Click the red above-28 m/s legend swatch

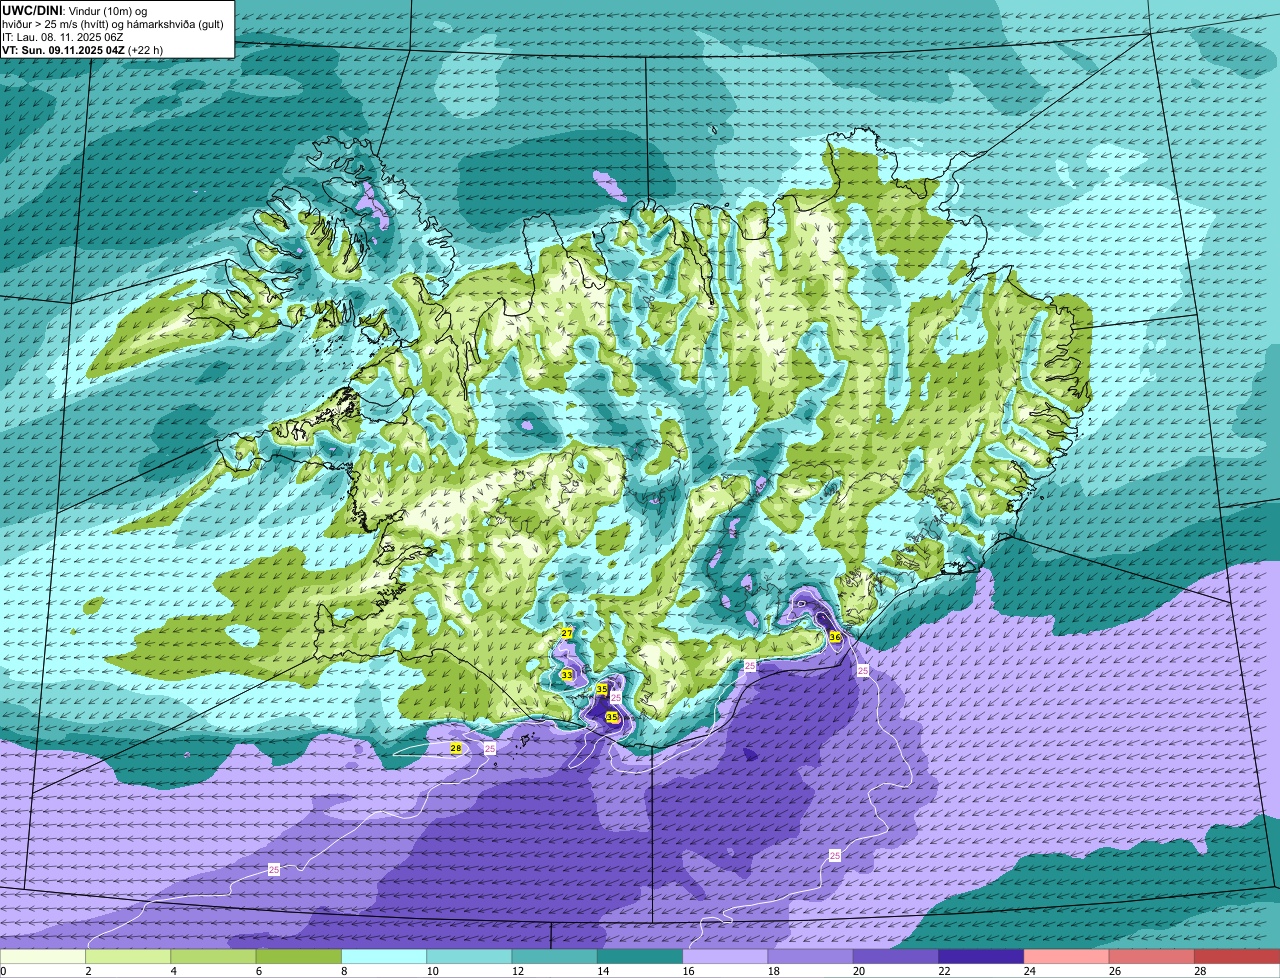pyautogui.click(x=1237, y=956)
